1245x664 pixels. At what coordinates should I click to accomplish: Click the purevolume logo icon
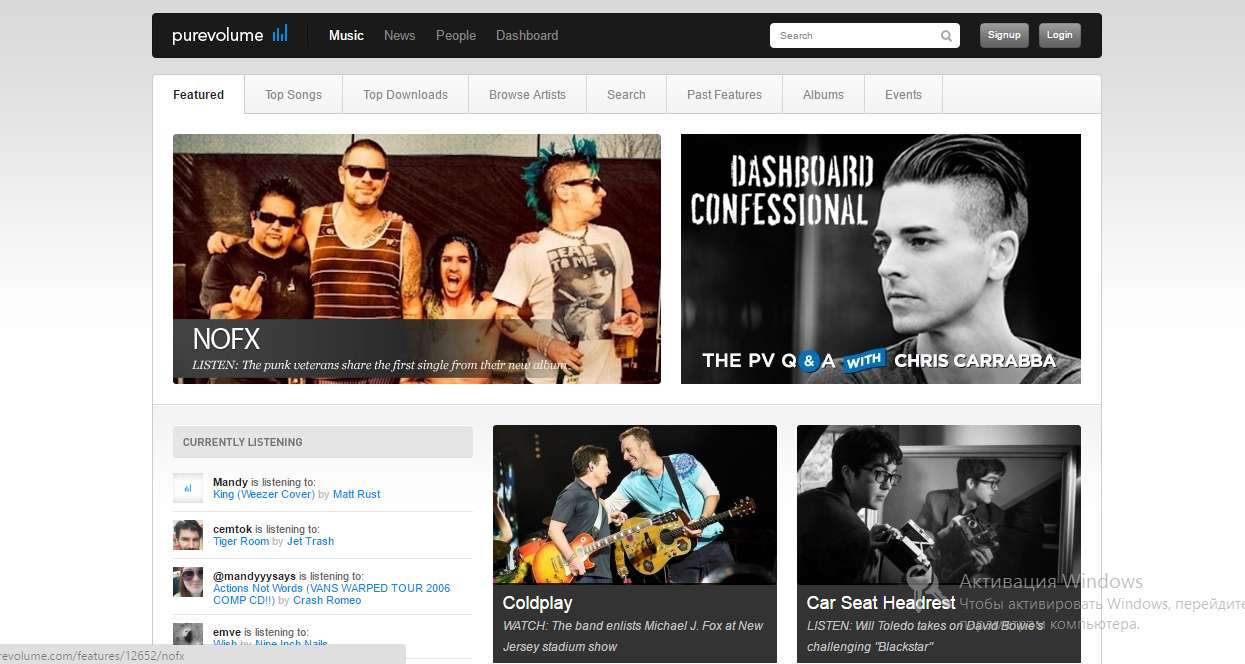279,34
